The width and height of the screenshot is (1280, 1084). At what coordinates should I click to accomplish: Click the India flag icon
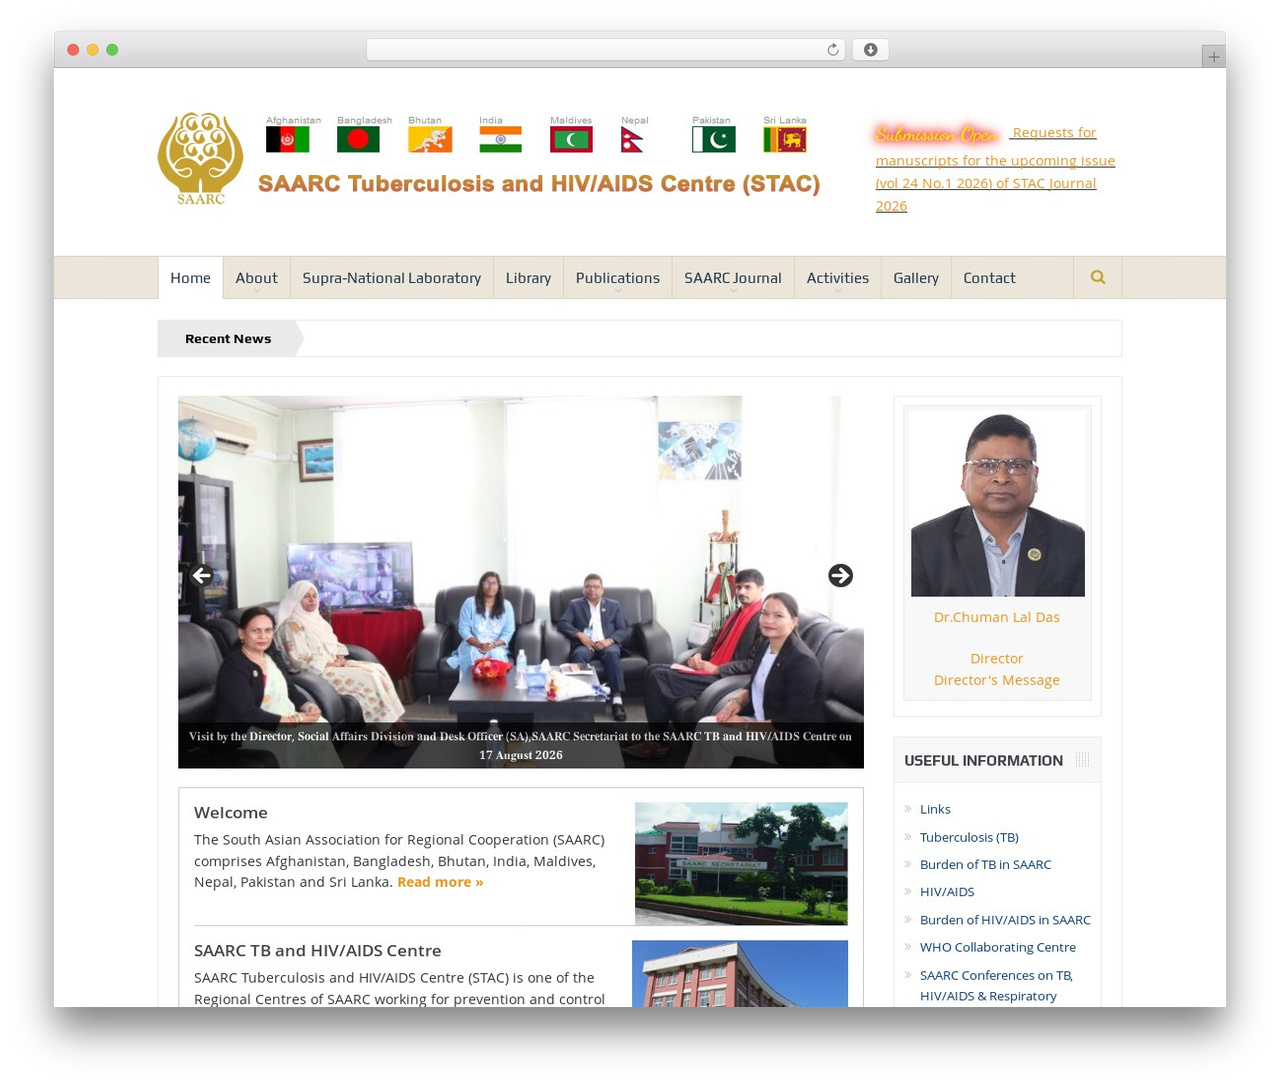[x=500, y=139]
